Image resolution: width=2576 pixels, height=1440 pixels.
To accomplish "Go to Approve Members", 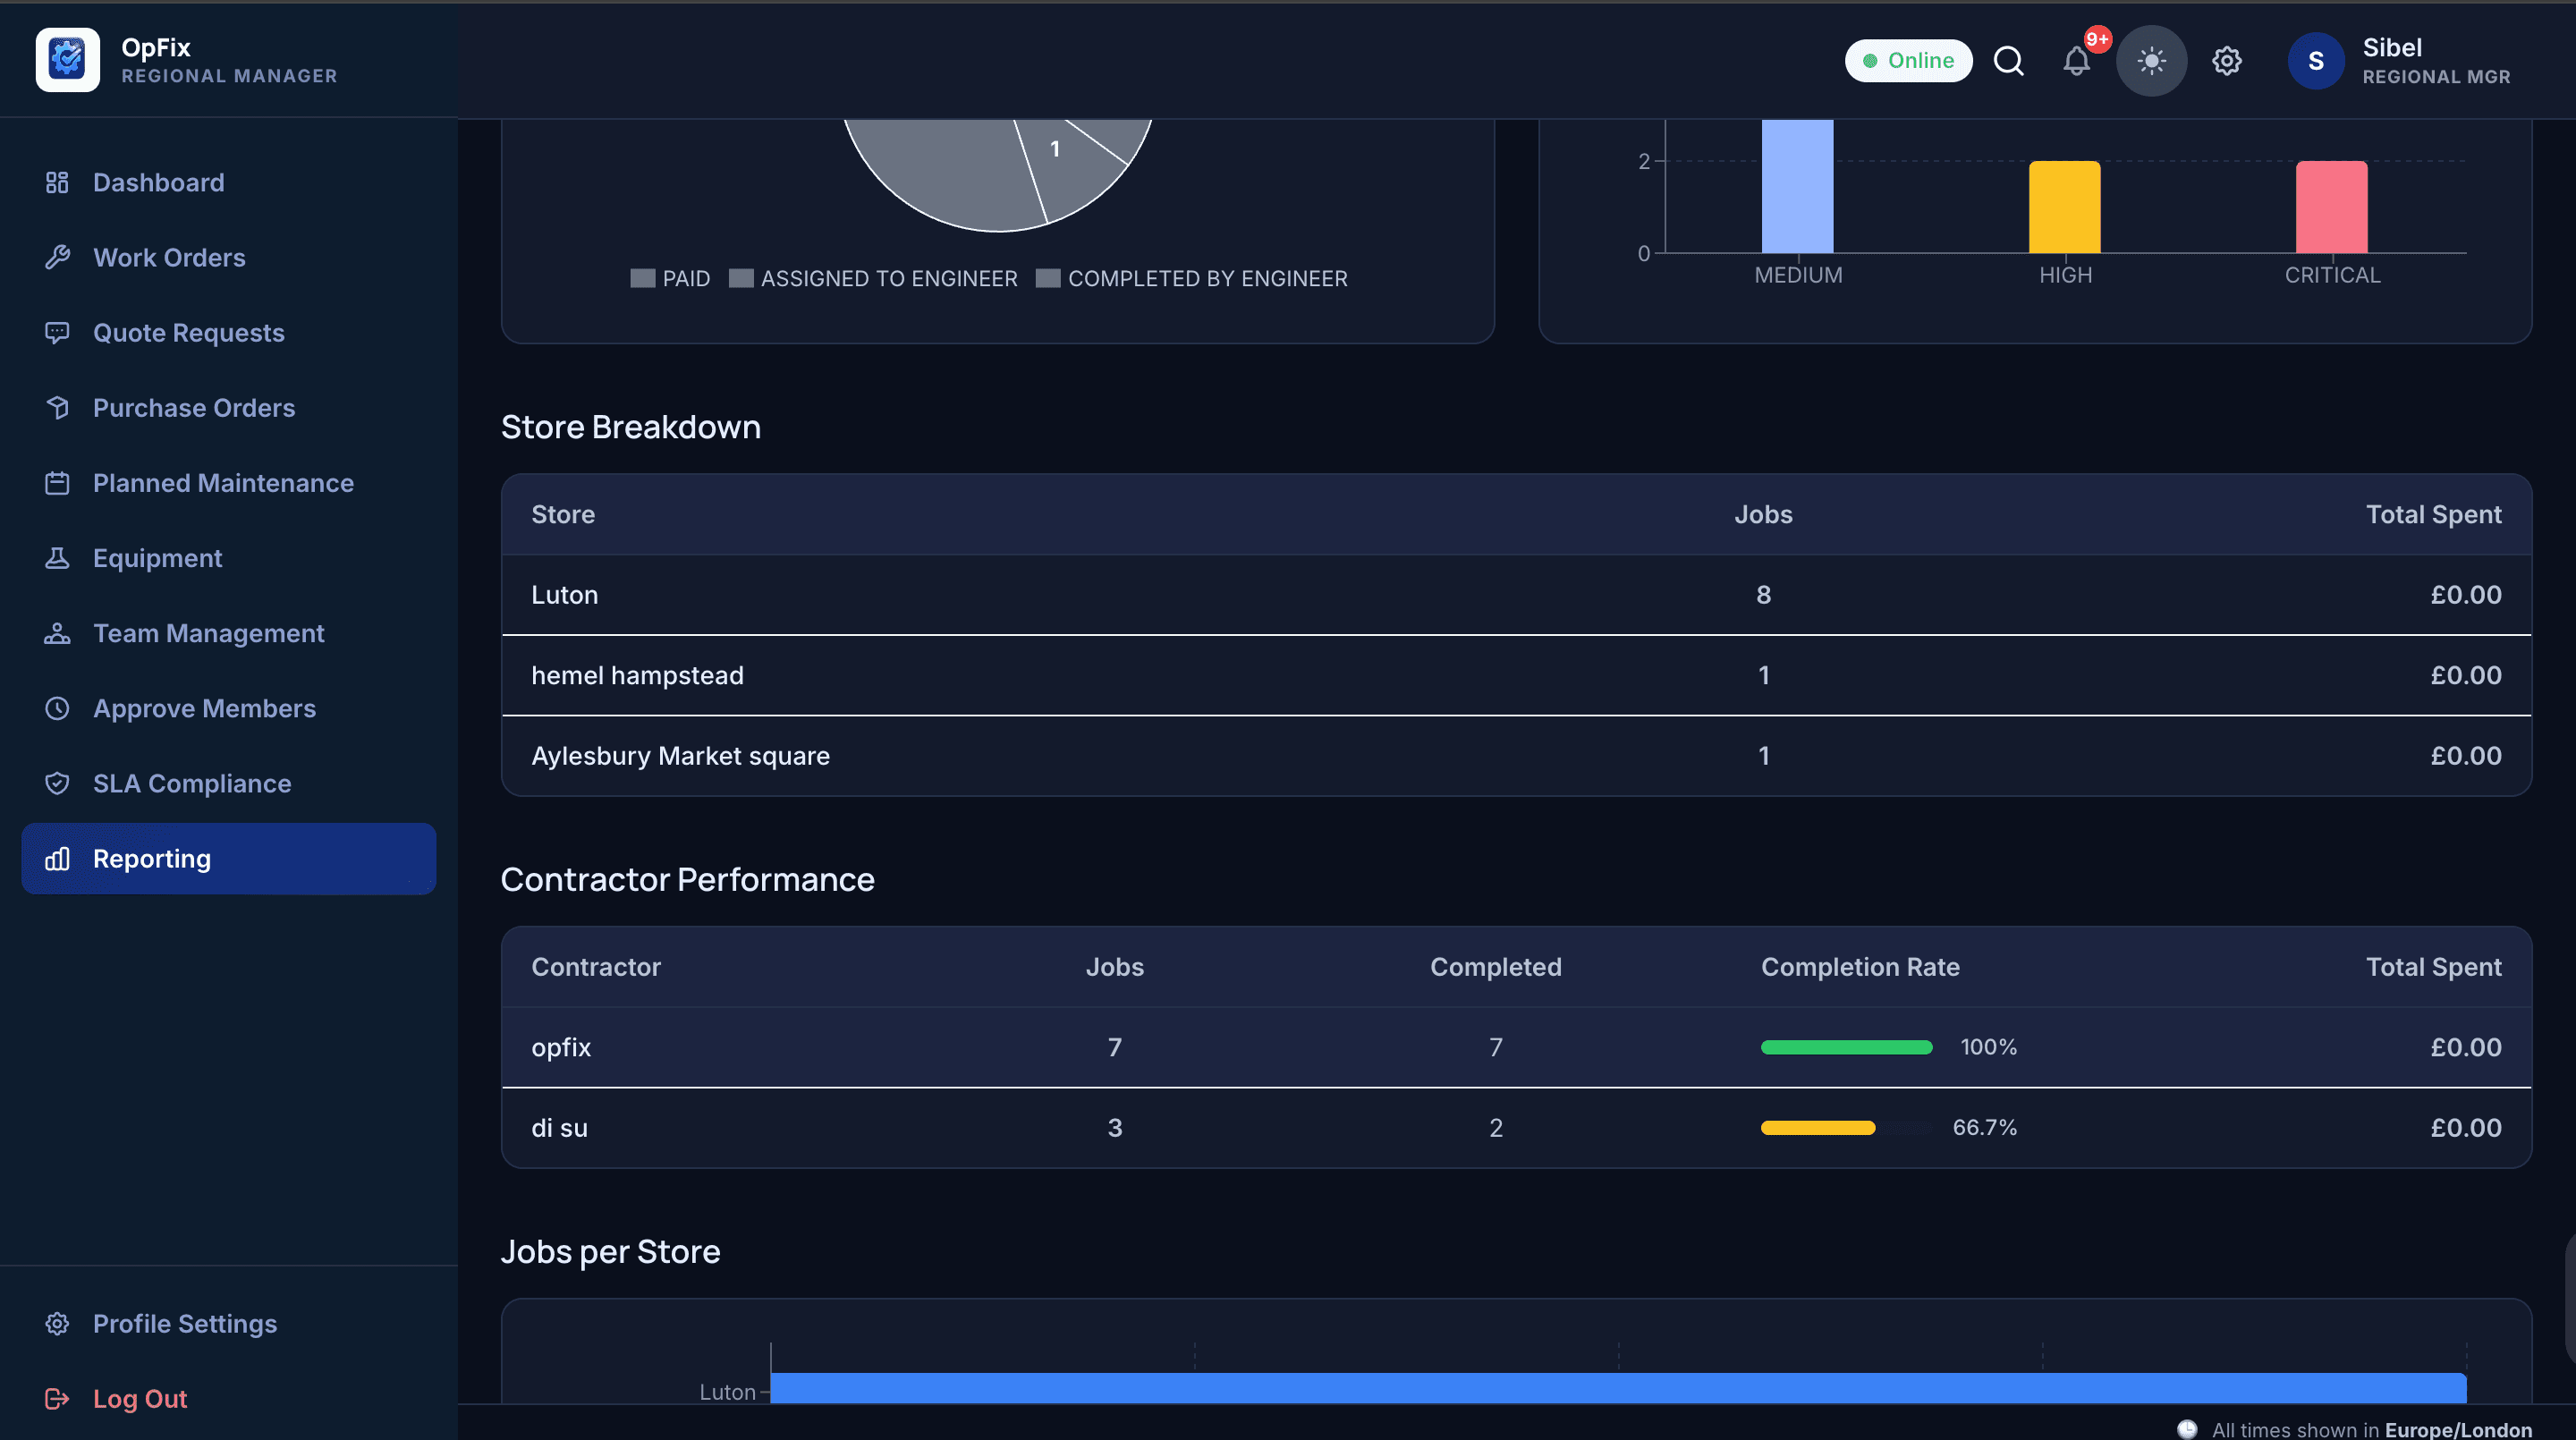I will (228, 708).
